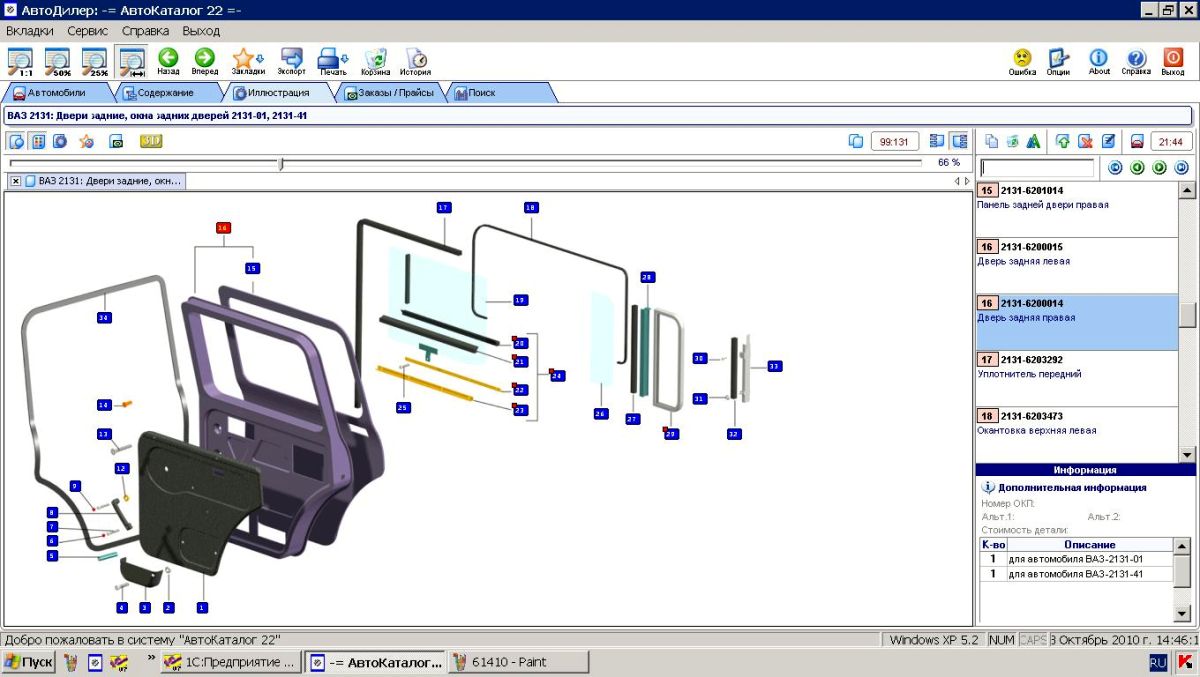The width and height of the screenshot is (1200, 677).
Task: Click the recycle export icon in parts toolbar
Action: pos(1013,141)
